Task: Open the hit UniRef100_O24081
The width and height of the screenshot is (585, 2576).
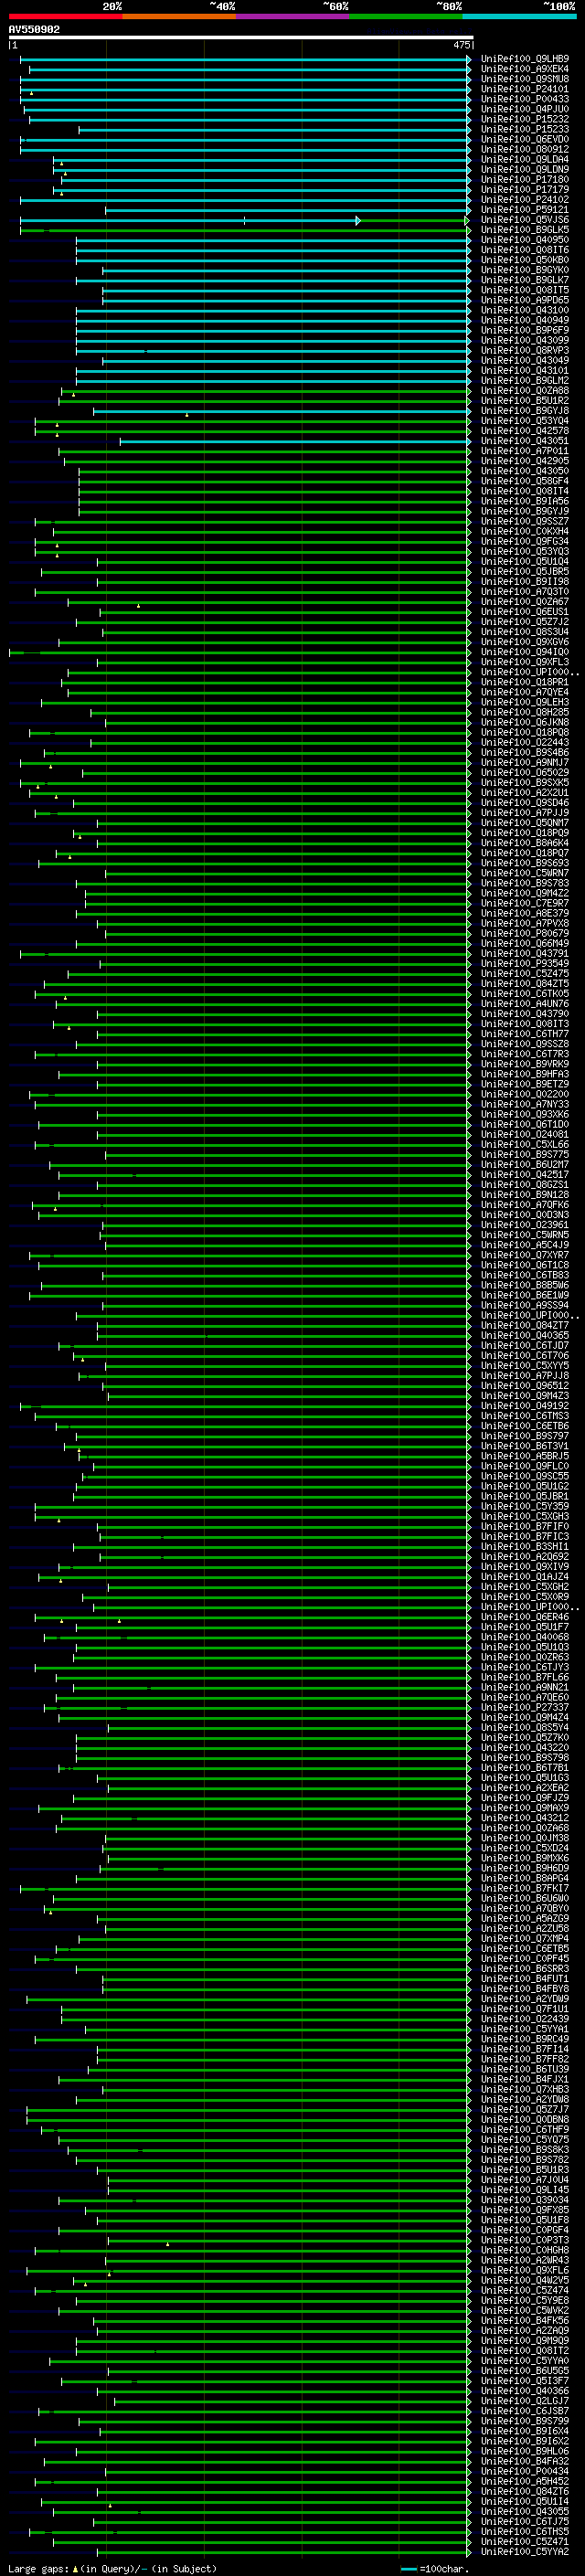Action: pyautogui.click(x=524, y=1134)
